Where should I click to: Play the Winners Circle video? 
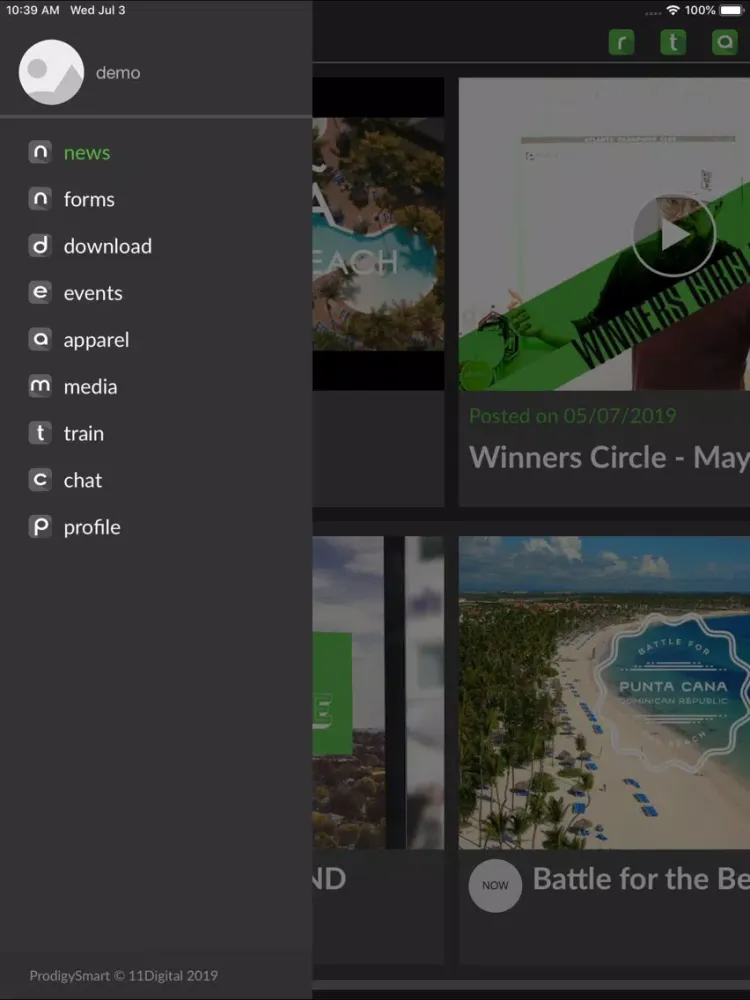[x=673, y=235]
